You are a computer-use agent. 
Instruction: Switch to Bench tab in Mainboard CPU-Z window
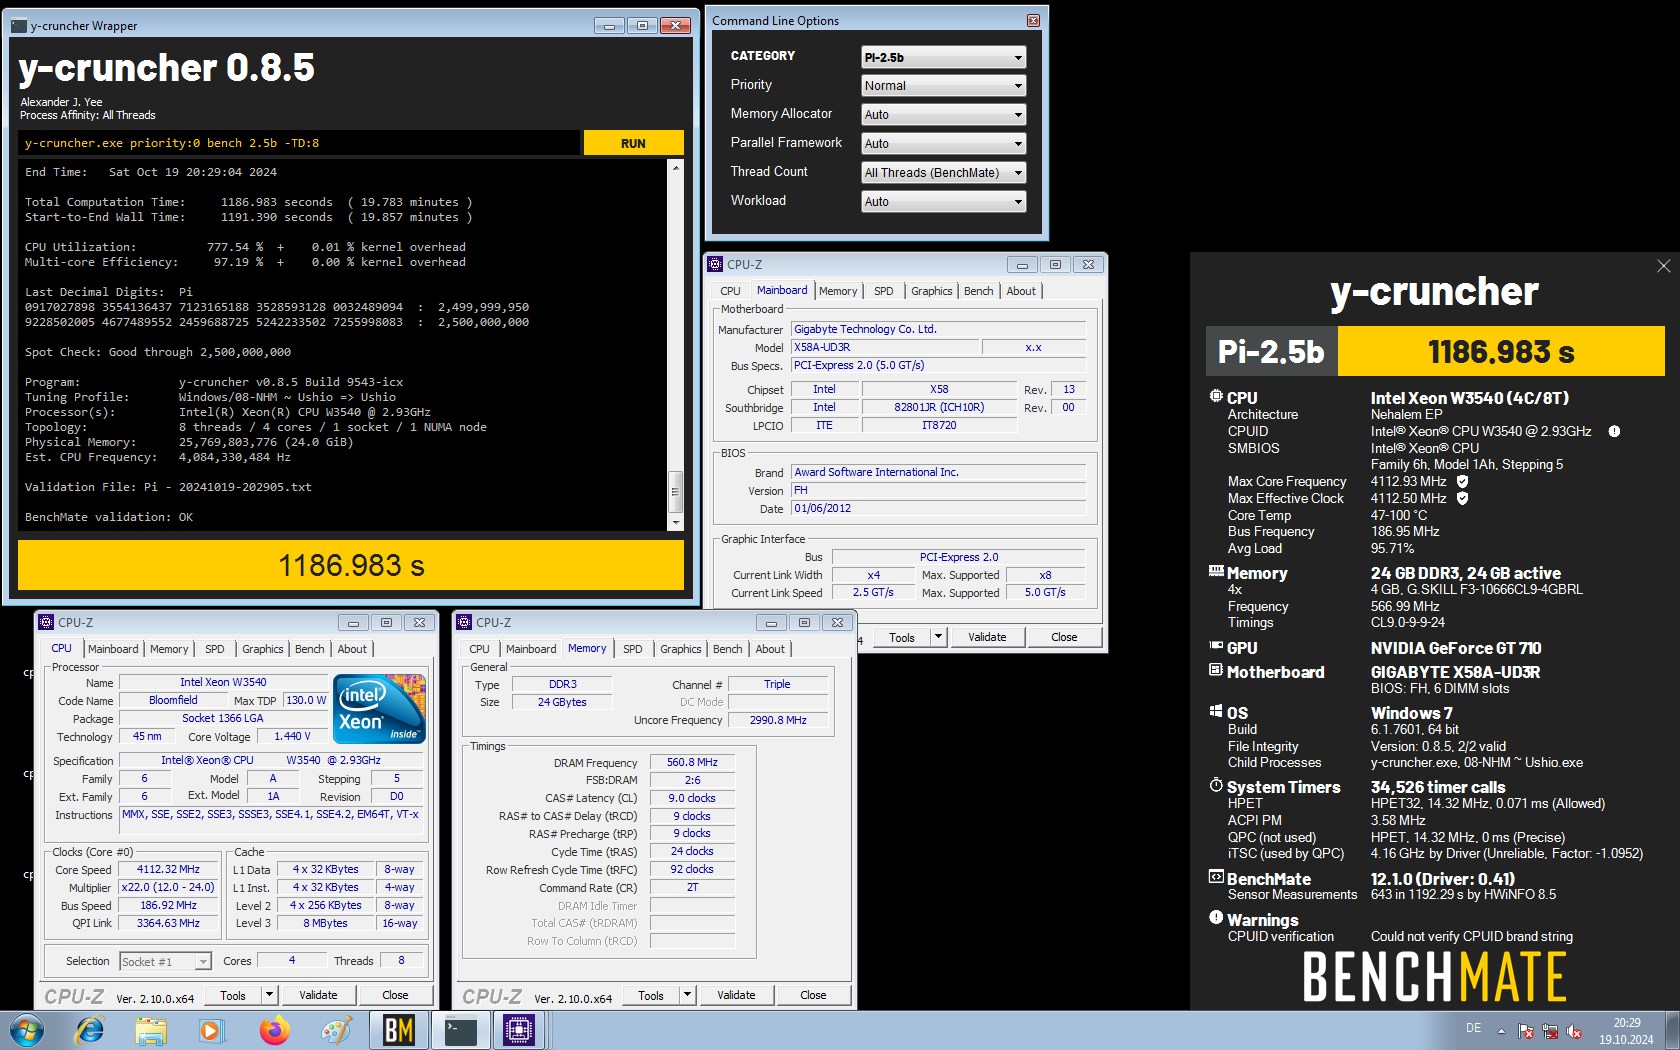978,291
